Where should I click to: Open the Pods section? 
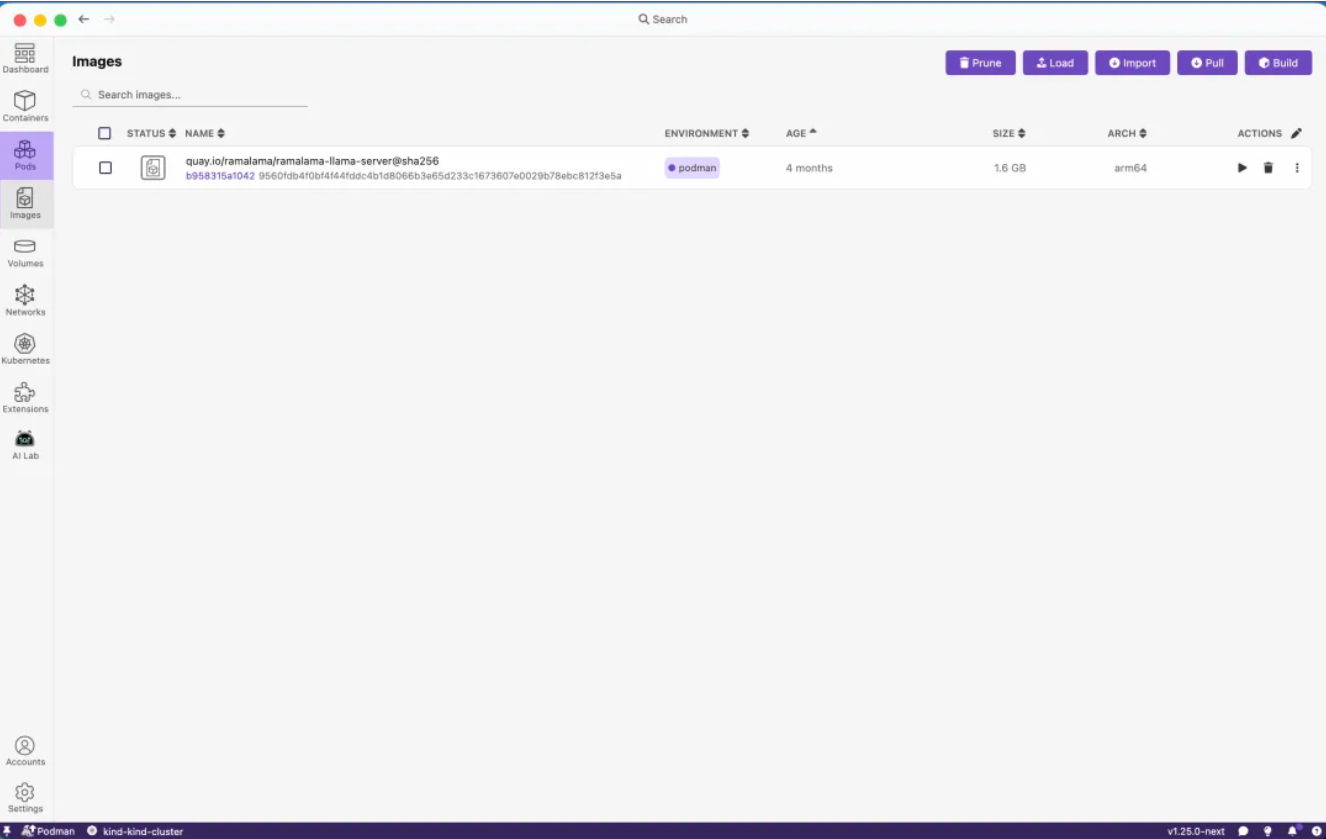coord(25,155)
